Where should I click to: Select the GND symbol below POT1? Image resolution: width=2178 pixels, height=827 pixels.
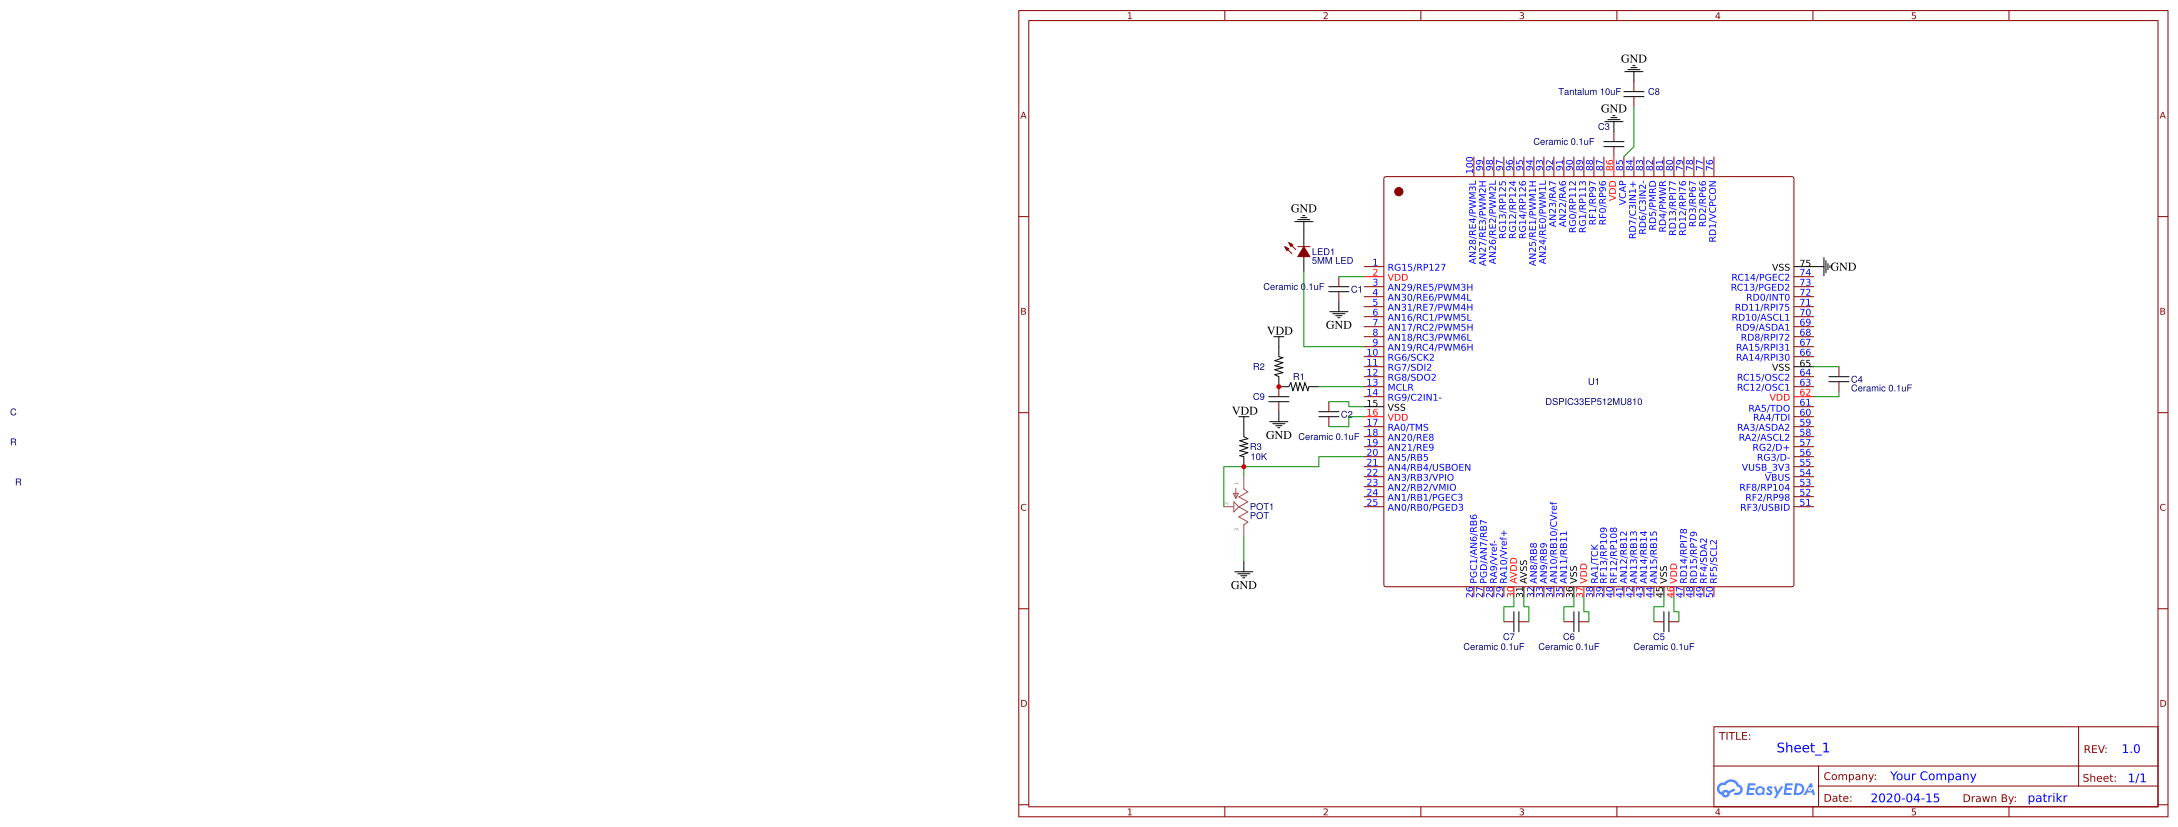(x=1243, y=581)
